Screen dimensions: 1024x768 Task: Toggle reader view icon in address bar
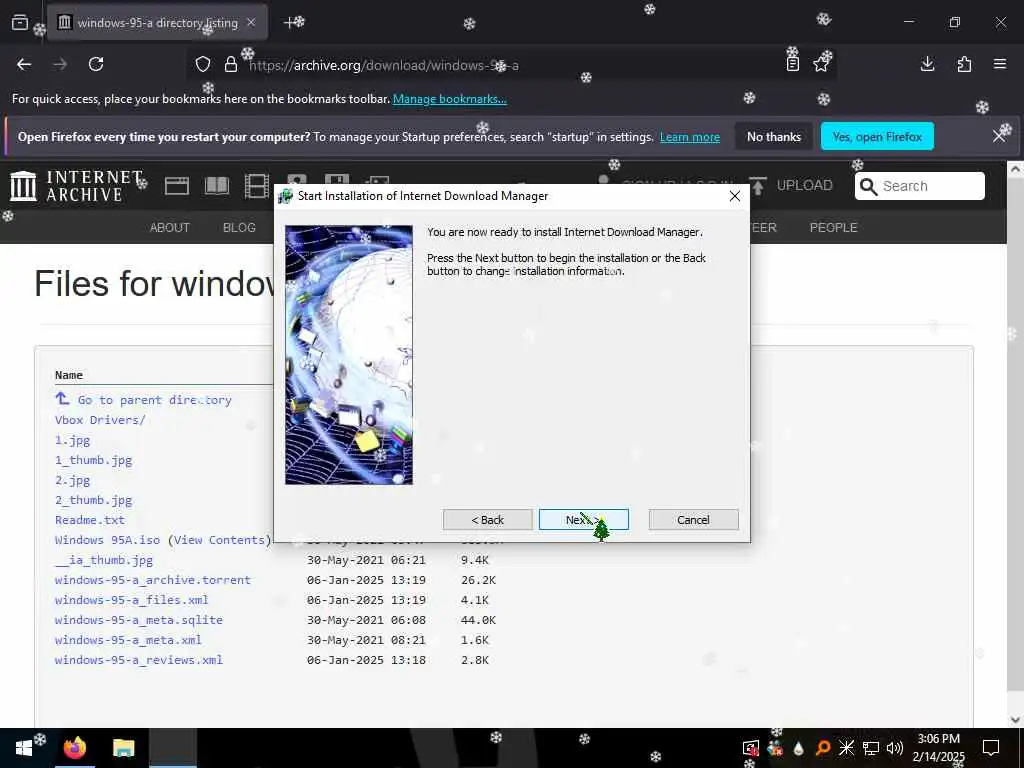[x=792, y=63]
